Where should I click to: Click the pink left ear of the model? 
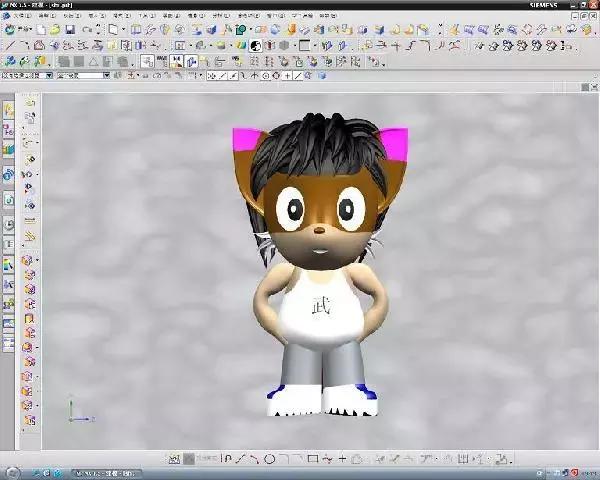click(245, 141)
